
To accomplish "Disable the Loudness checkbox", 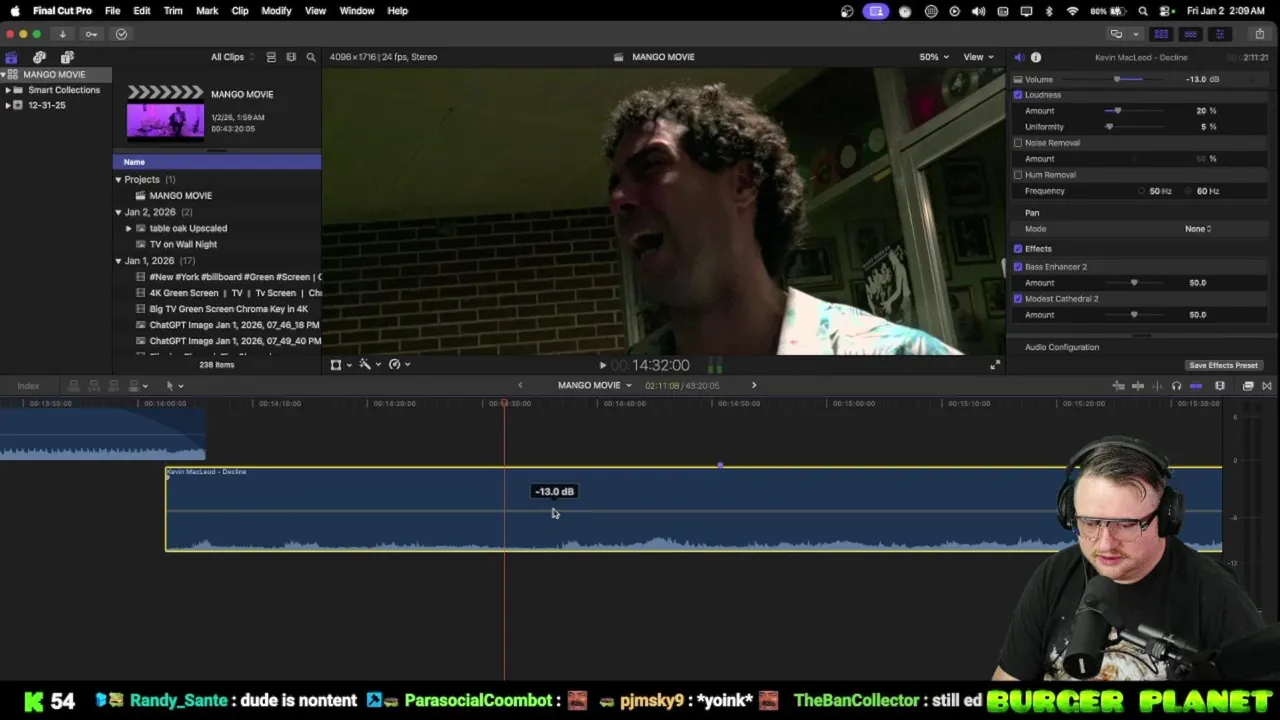I will tap(1018, 95).
